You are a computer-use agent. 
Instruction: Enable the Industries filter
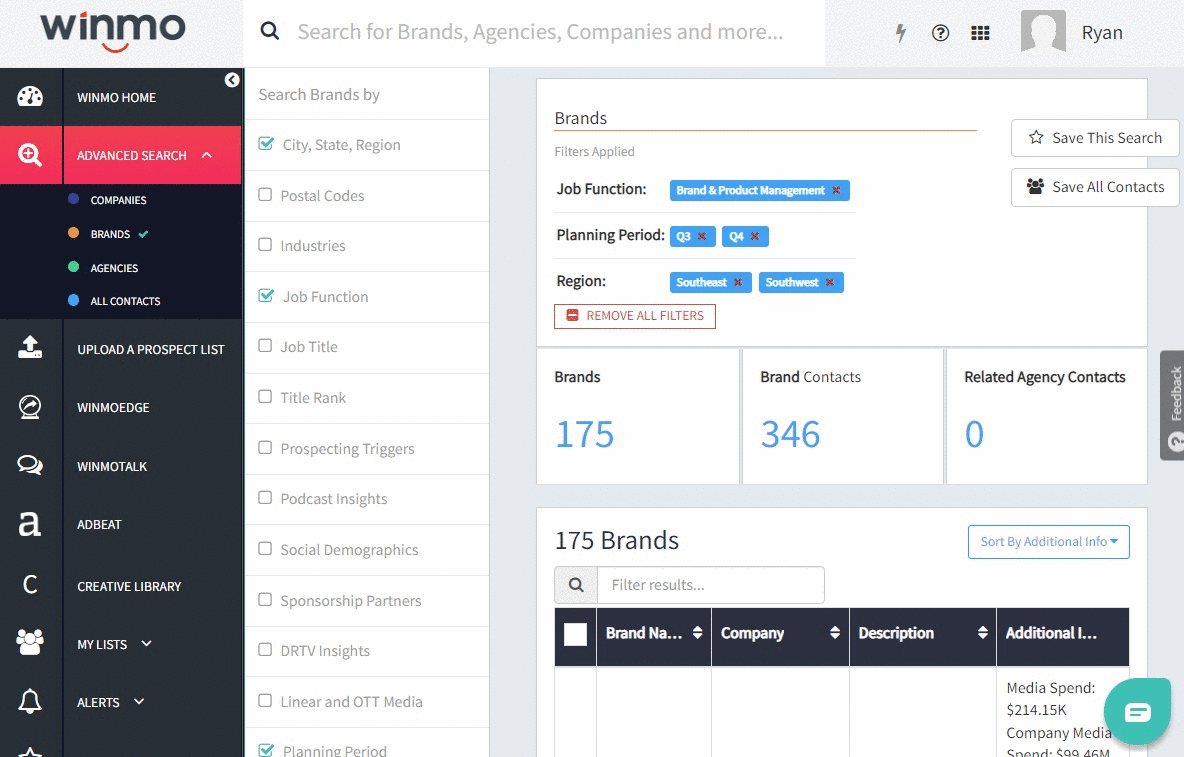click(265, 245)
